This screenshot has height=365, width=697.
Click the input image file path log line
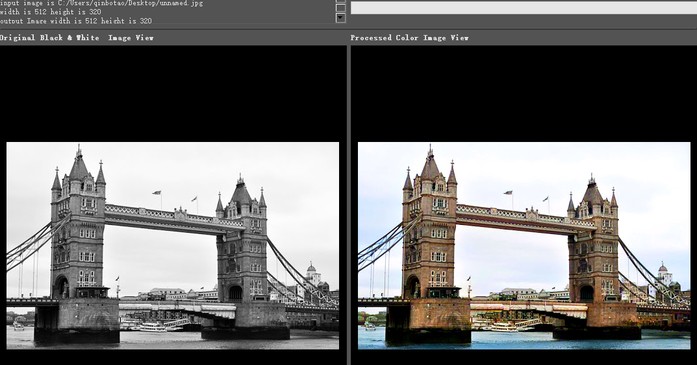pos(101,3)
